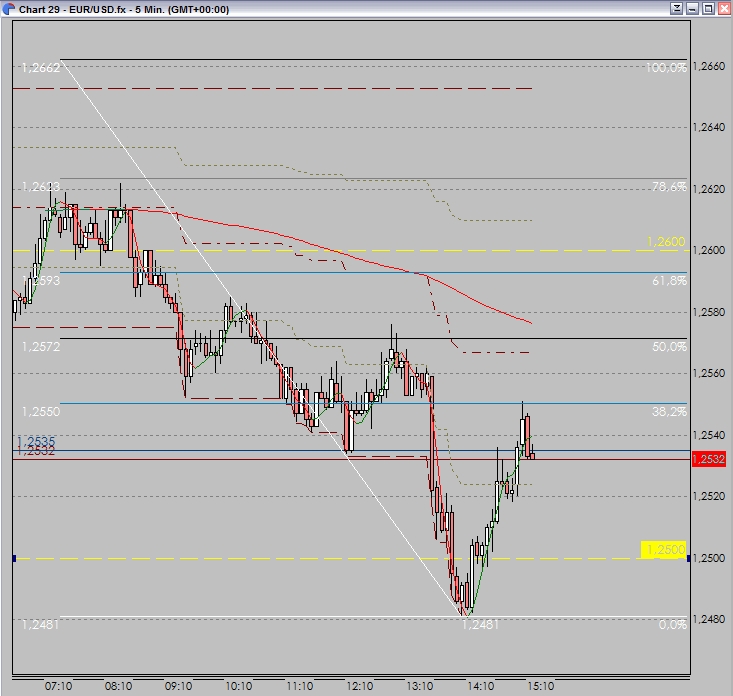Click the 1,2662 Fibonacci price label

(41, 68)
